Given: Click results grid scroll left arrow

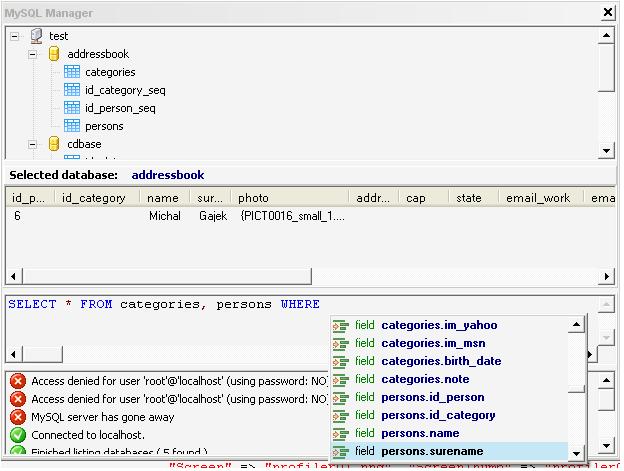Looking at the screenshot, I should coord(14,276).
